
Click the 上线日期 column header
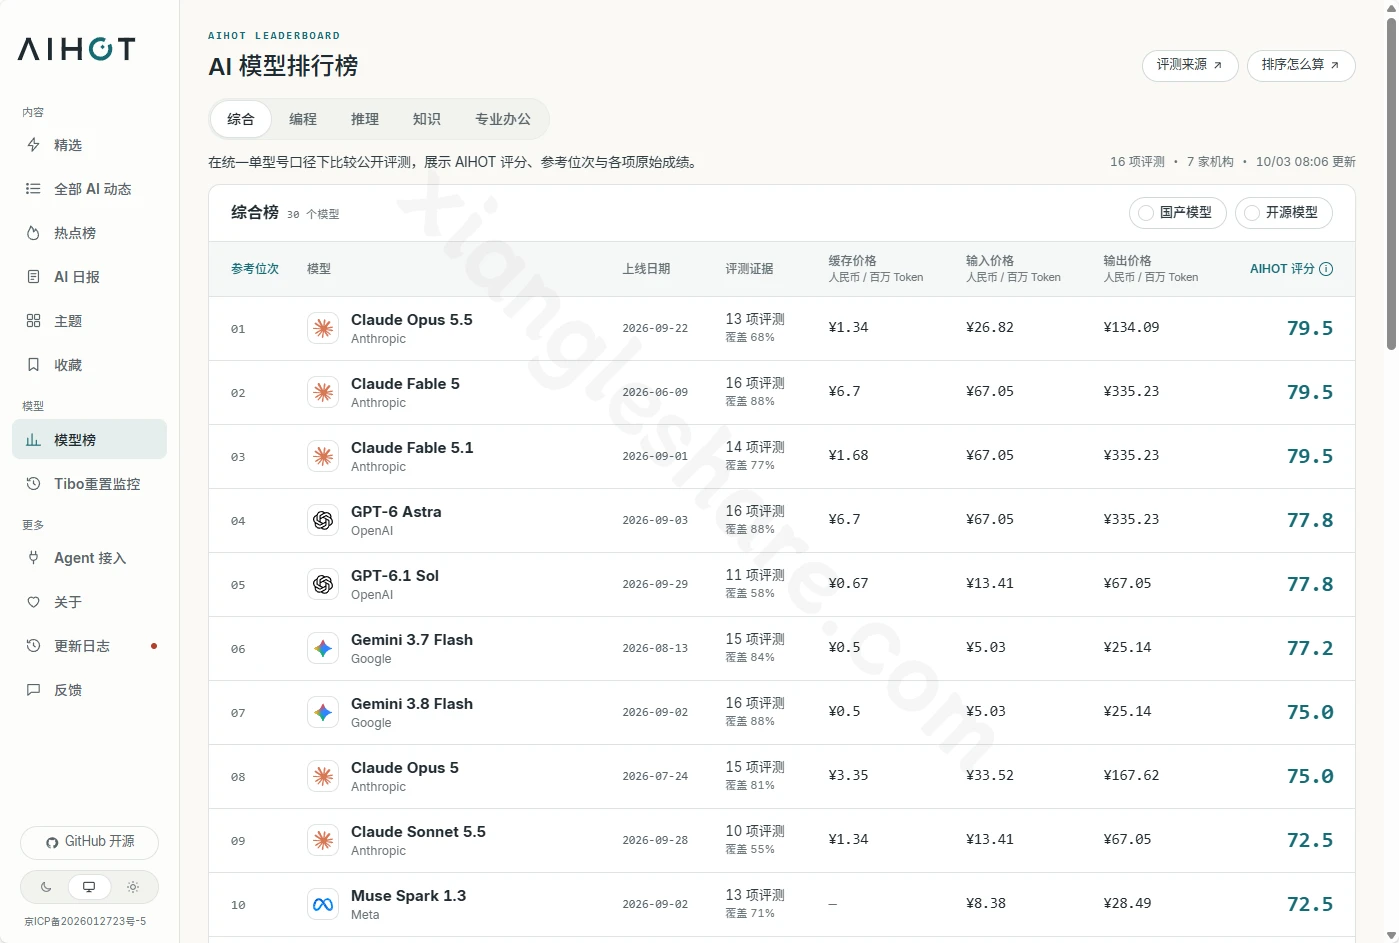[x=646, y=269]
